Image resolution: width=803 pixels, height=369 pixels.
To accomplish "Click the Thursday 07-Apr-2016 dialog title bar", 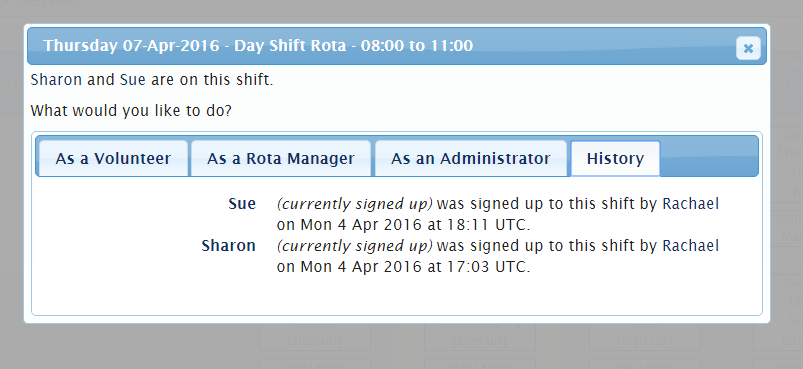I will click(397, 46).
